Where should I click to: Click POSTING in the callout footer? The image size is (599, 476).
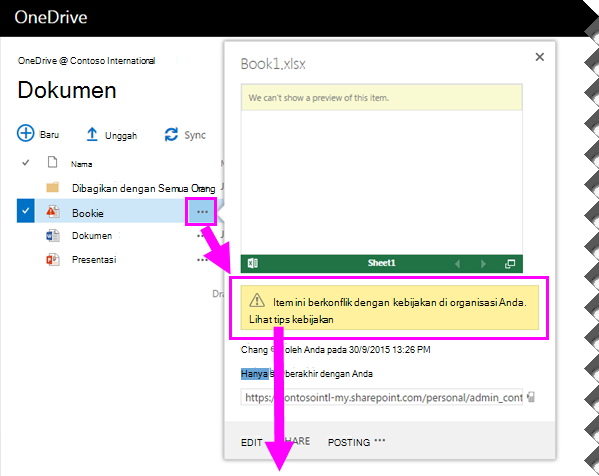click(349, 442)
